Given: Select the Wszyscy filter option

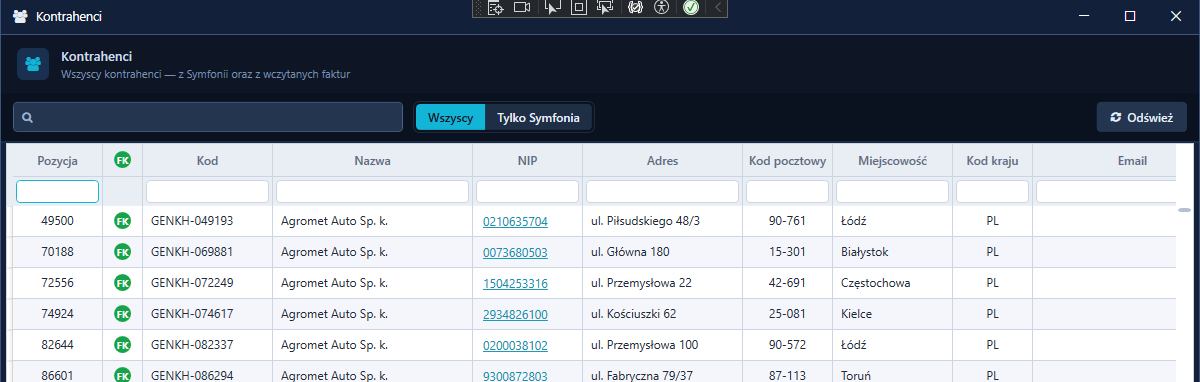Looking at the screenshot, I should point(450,117).
